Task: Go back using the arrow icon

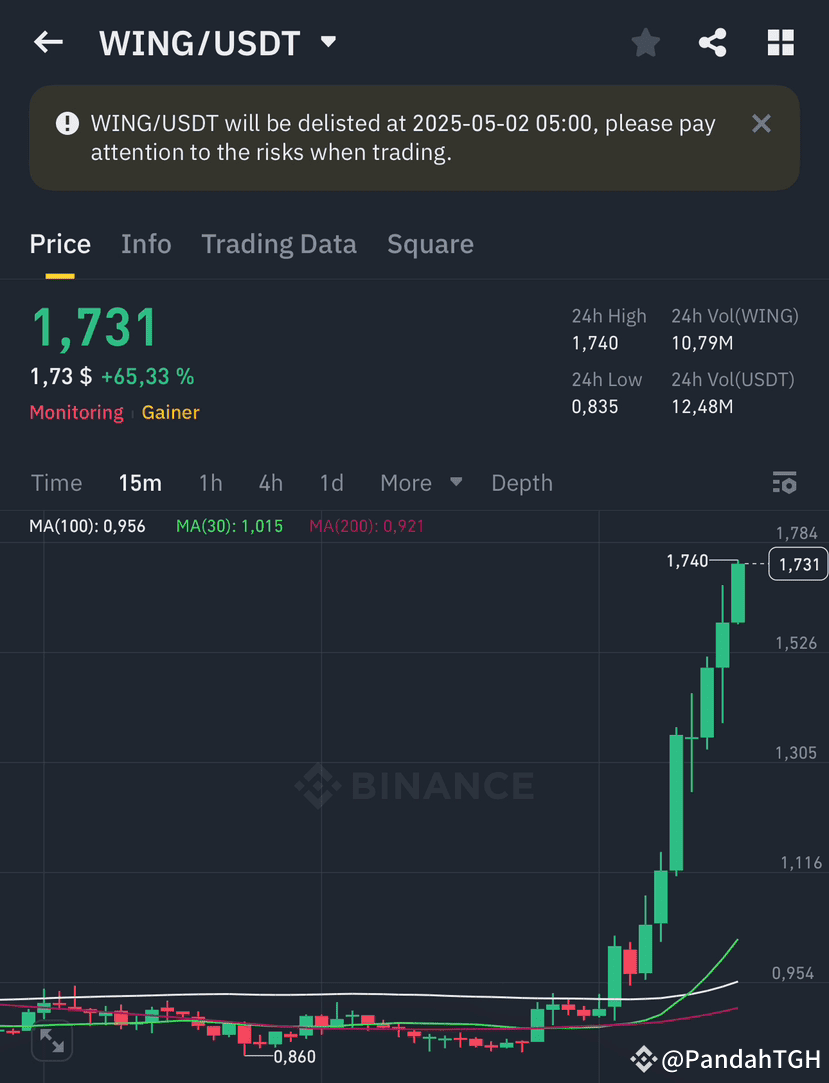Action: 48,42
